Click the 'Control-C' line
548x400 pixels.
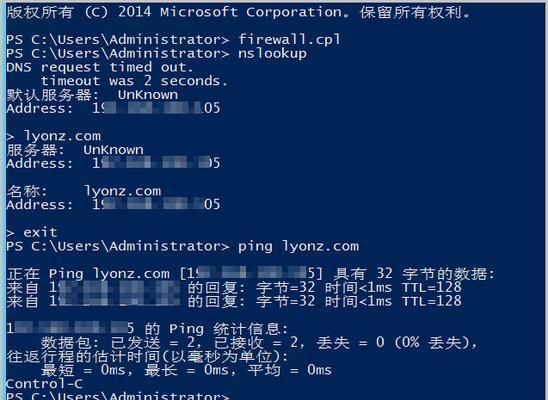tap(44, 384)
